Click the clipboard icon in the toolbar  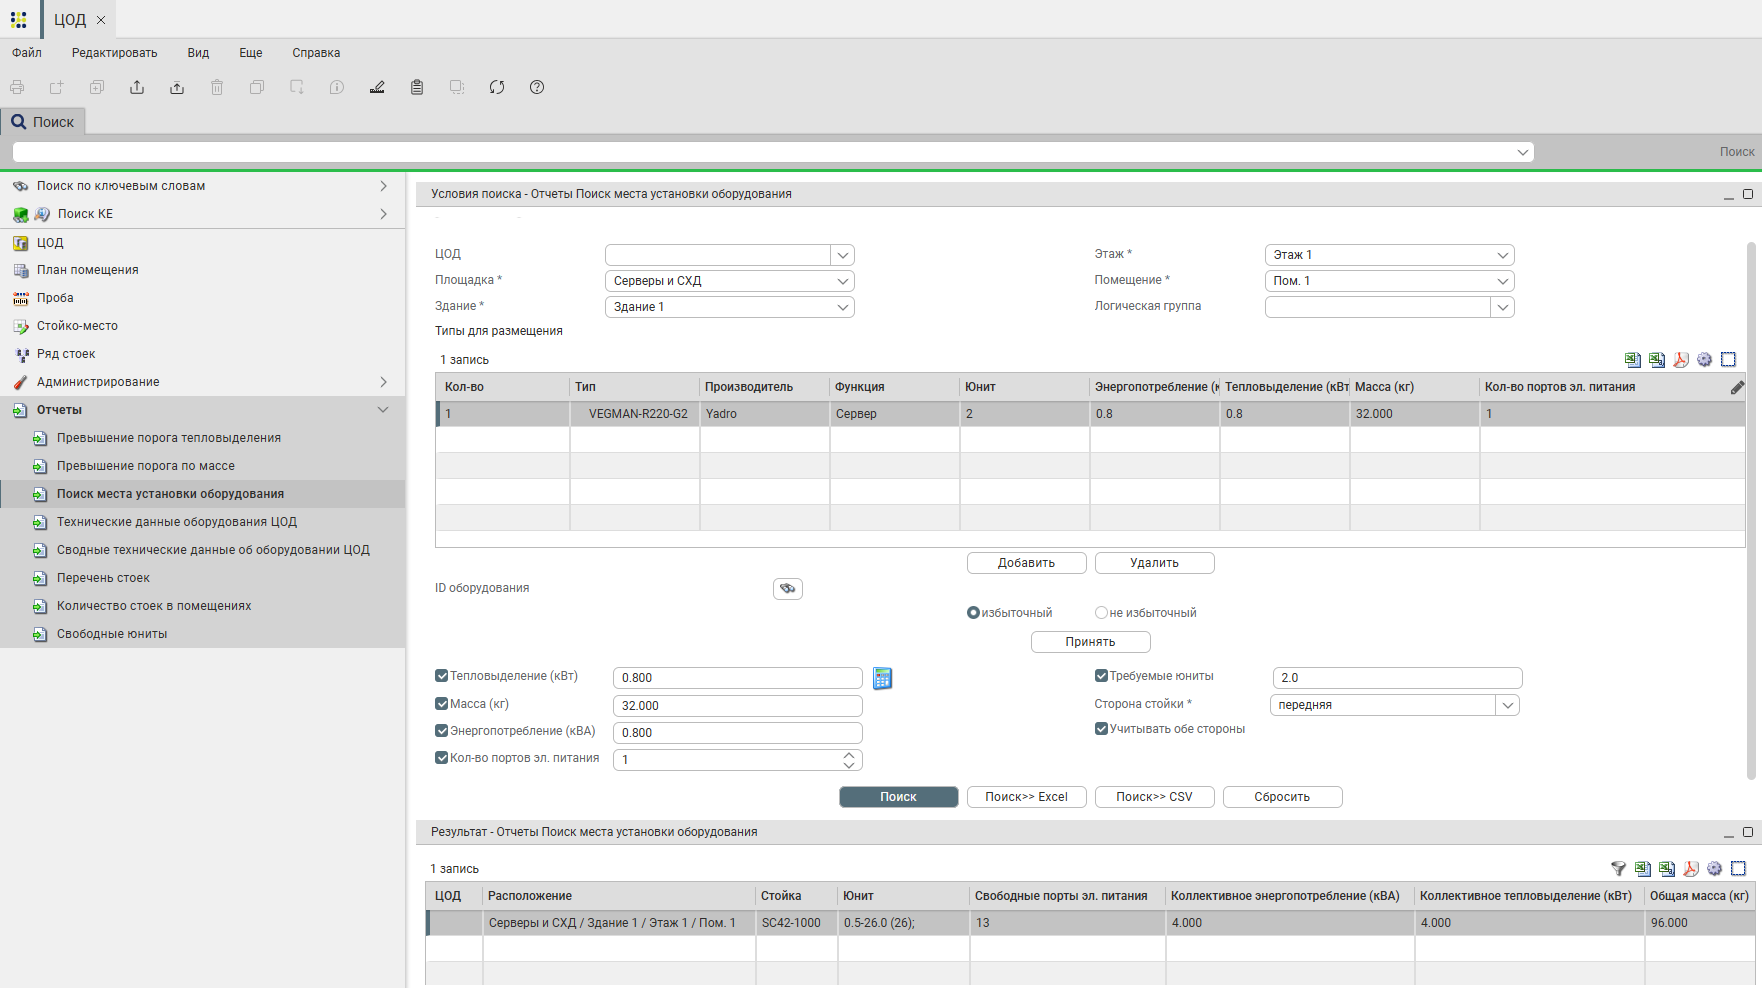click(x=417, y=88)
